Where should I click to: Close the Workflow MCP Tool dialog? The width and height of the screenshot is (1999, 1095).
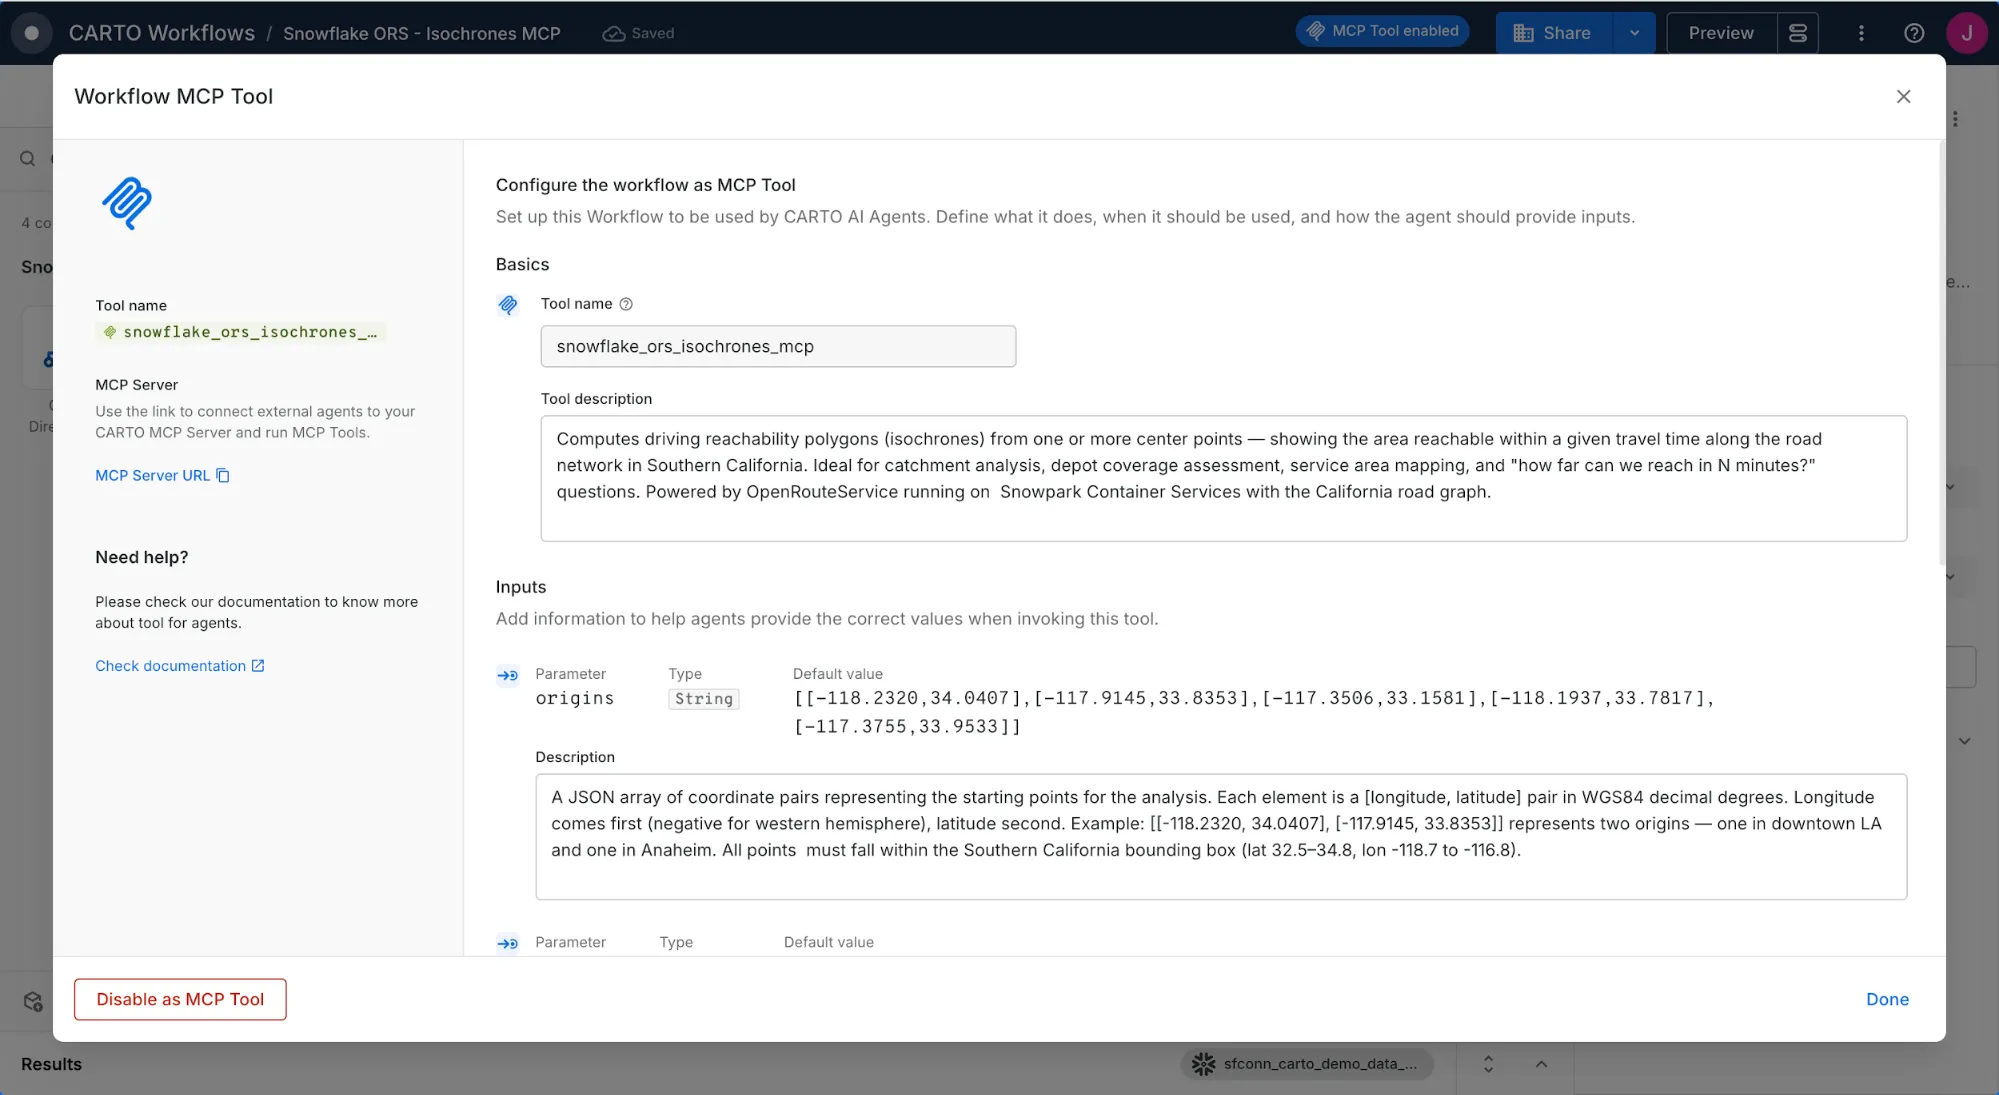(1903, 96)
